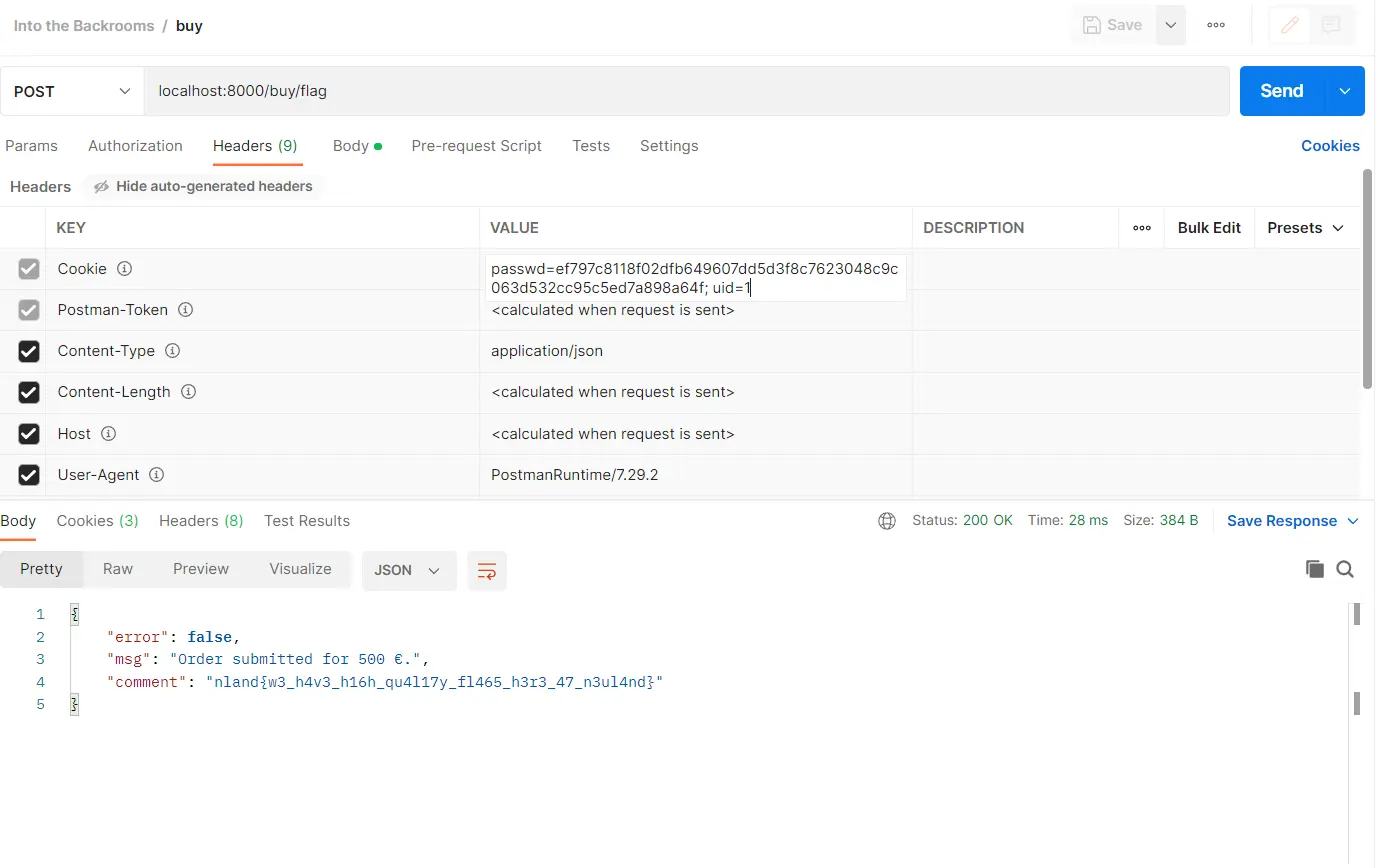This screenshot has height=868, width=1381.
Task: Click the three-dots more actions icon
Action: click(x=1216, y=26)
